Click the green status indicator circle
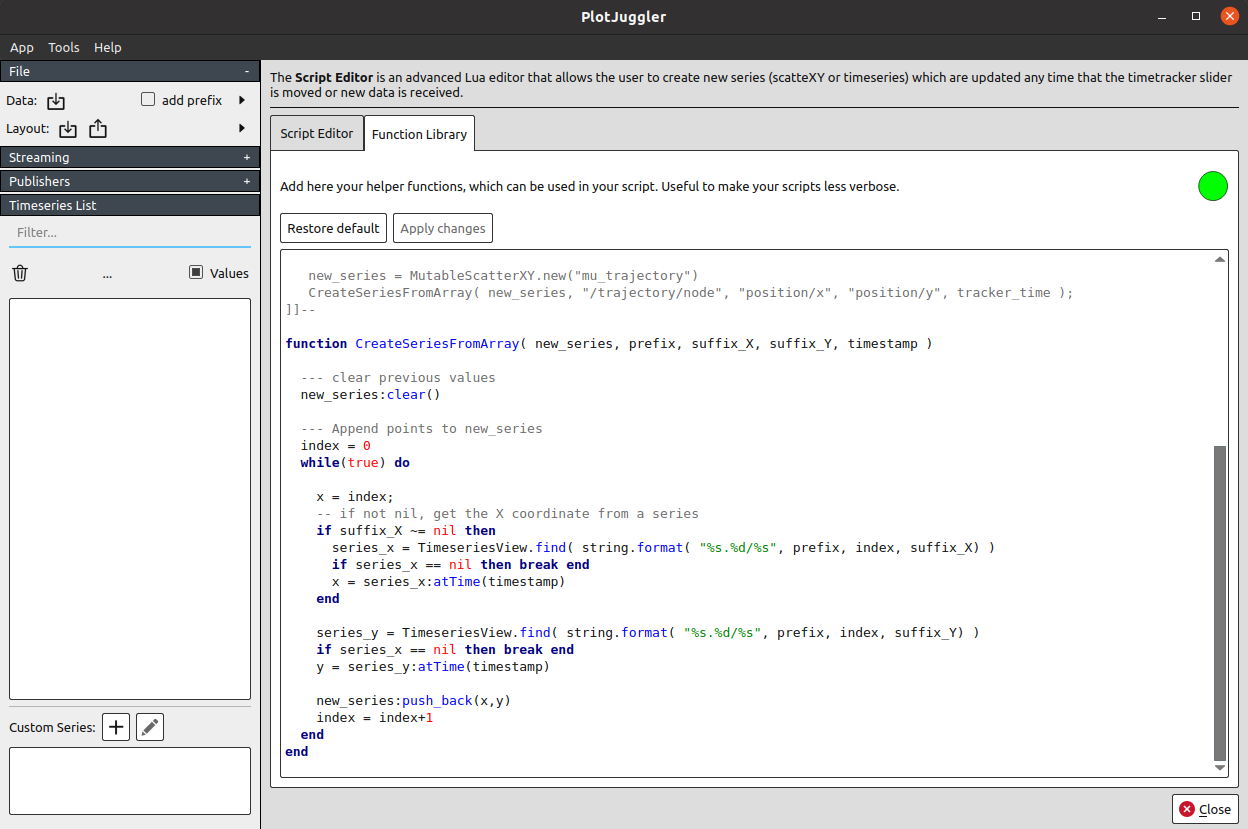Image resolution: width=1248 pixels, height=829 pixels. (1213, 186)
